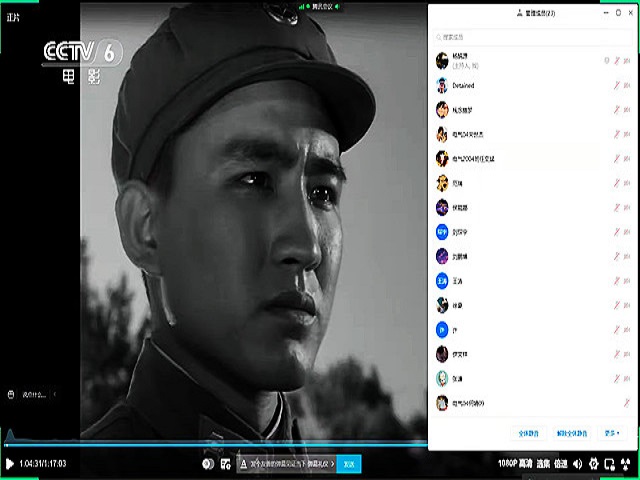The height and width of the screenshot is (480, 640).
Task: Unmute the microphone in the last member row
Action: coord(627,403)
